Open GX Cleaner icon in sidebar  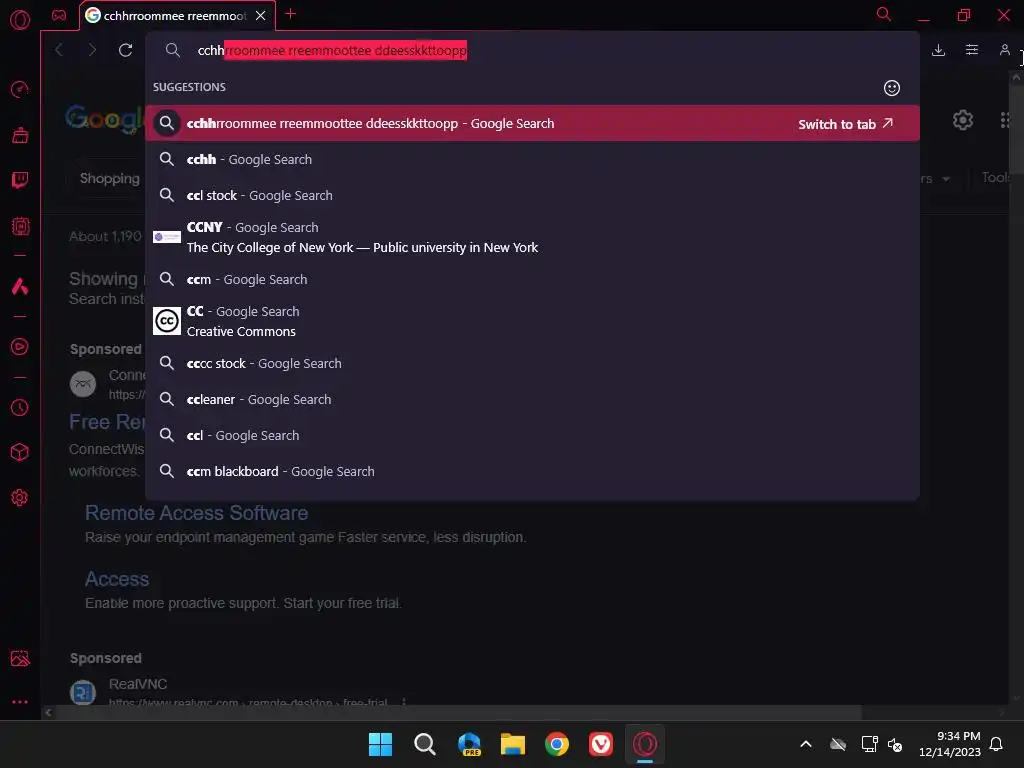click(20, 135)
